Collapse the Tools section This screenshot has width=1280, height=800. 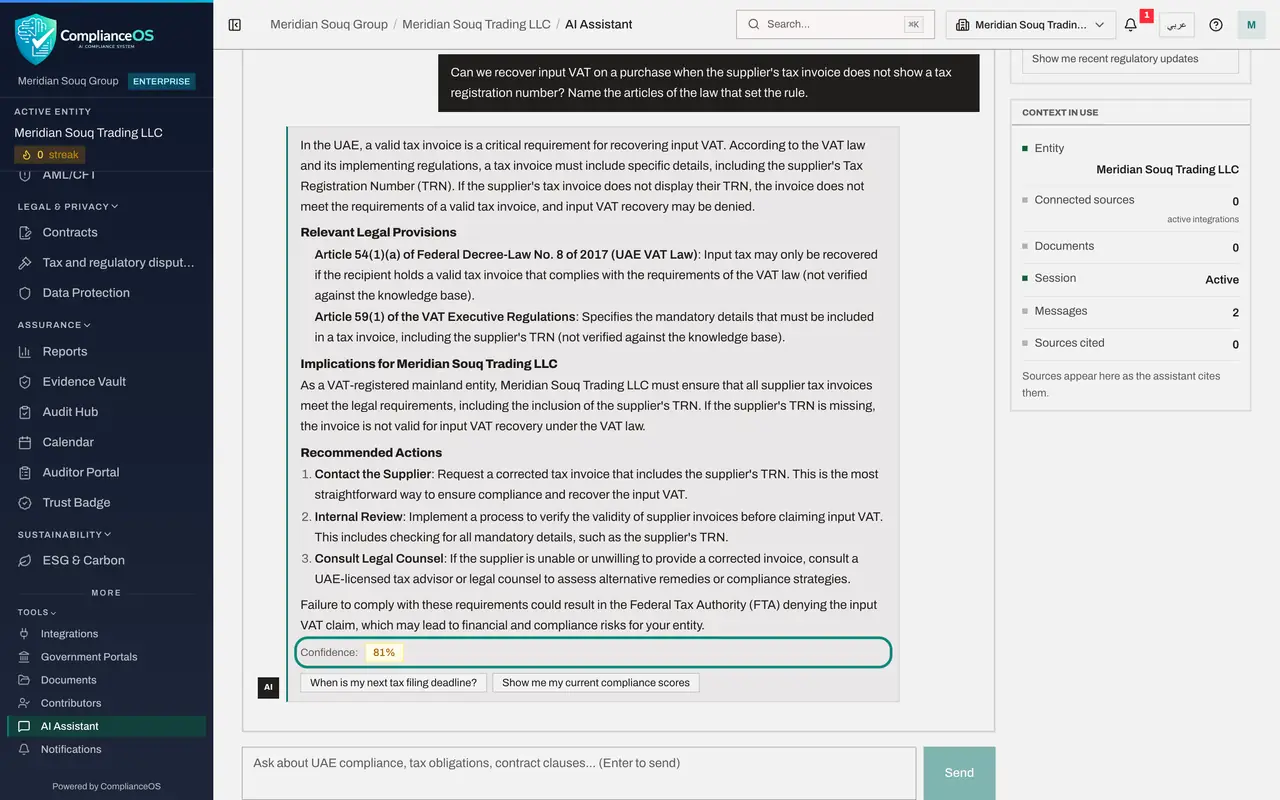[x=37, y=612]
